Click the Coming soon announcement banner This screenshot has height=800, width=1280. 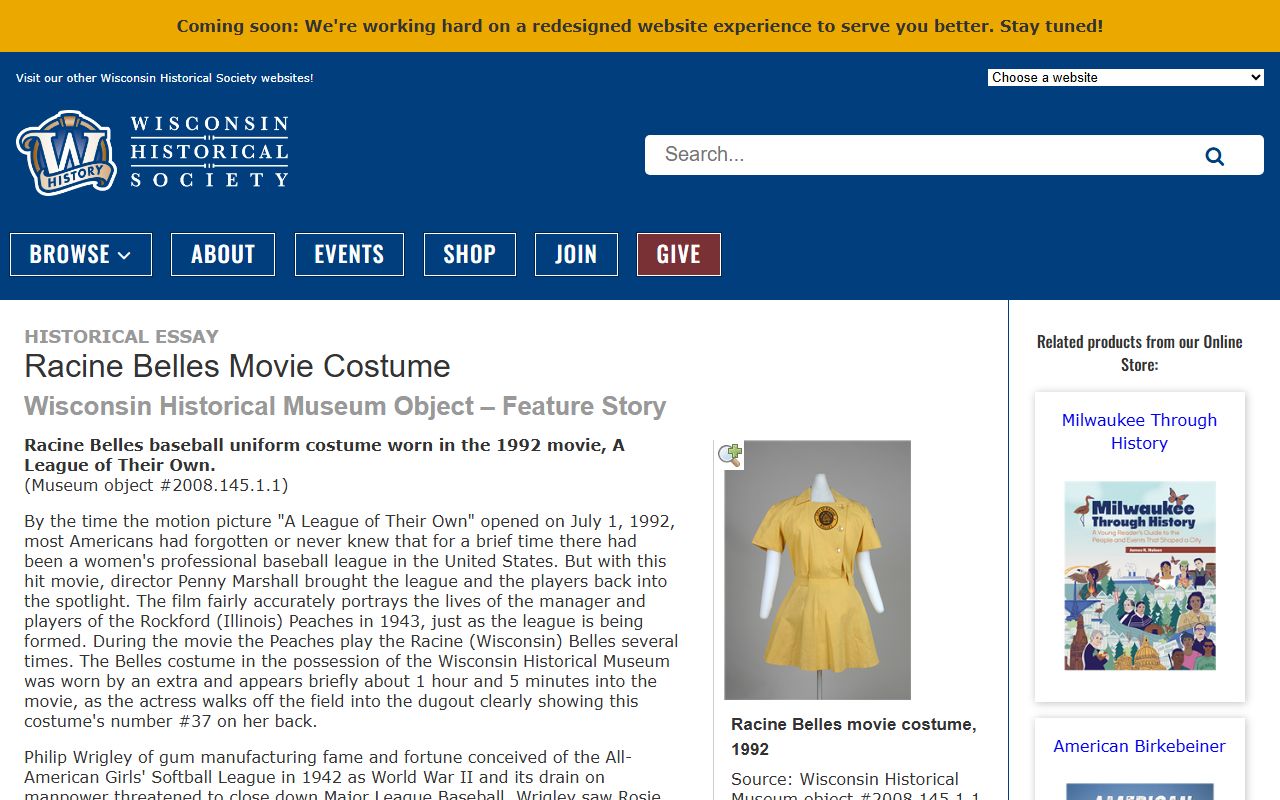640,26
